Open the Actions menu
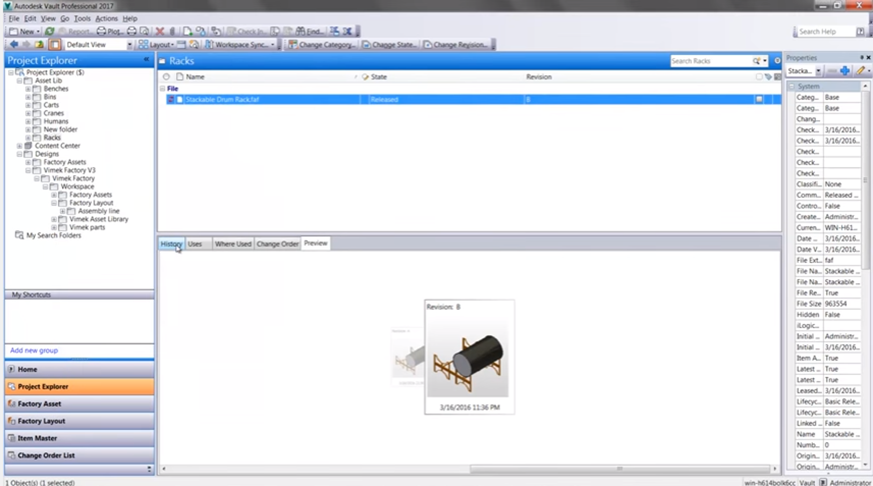873x486 pixels. point(106,18)
